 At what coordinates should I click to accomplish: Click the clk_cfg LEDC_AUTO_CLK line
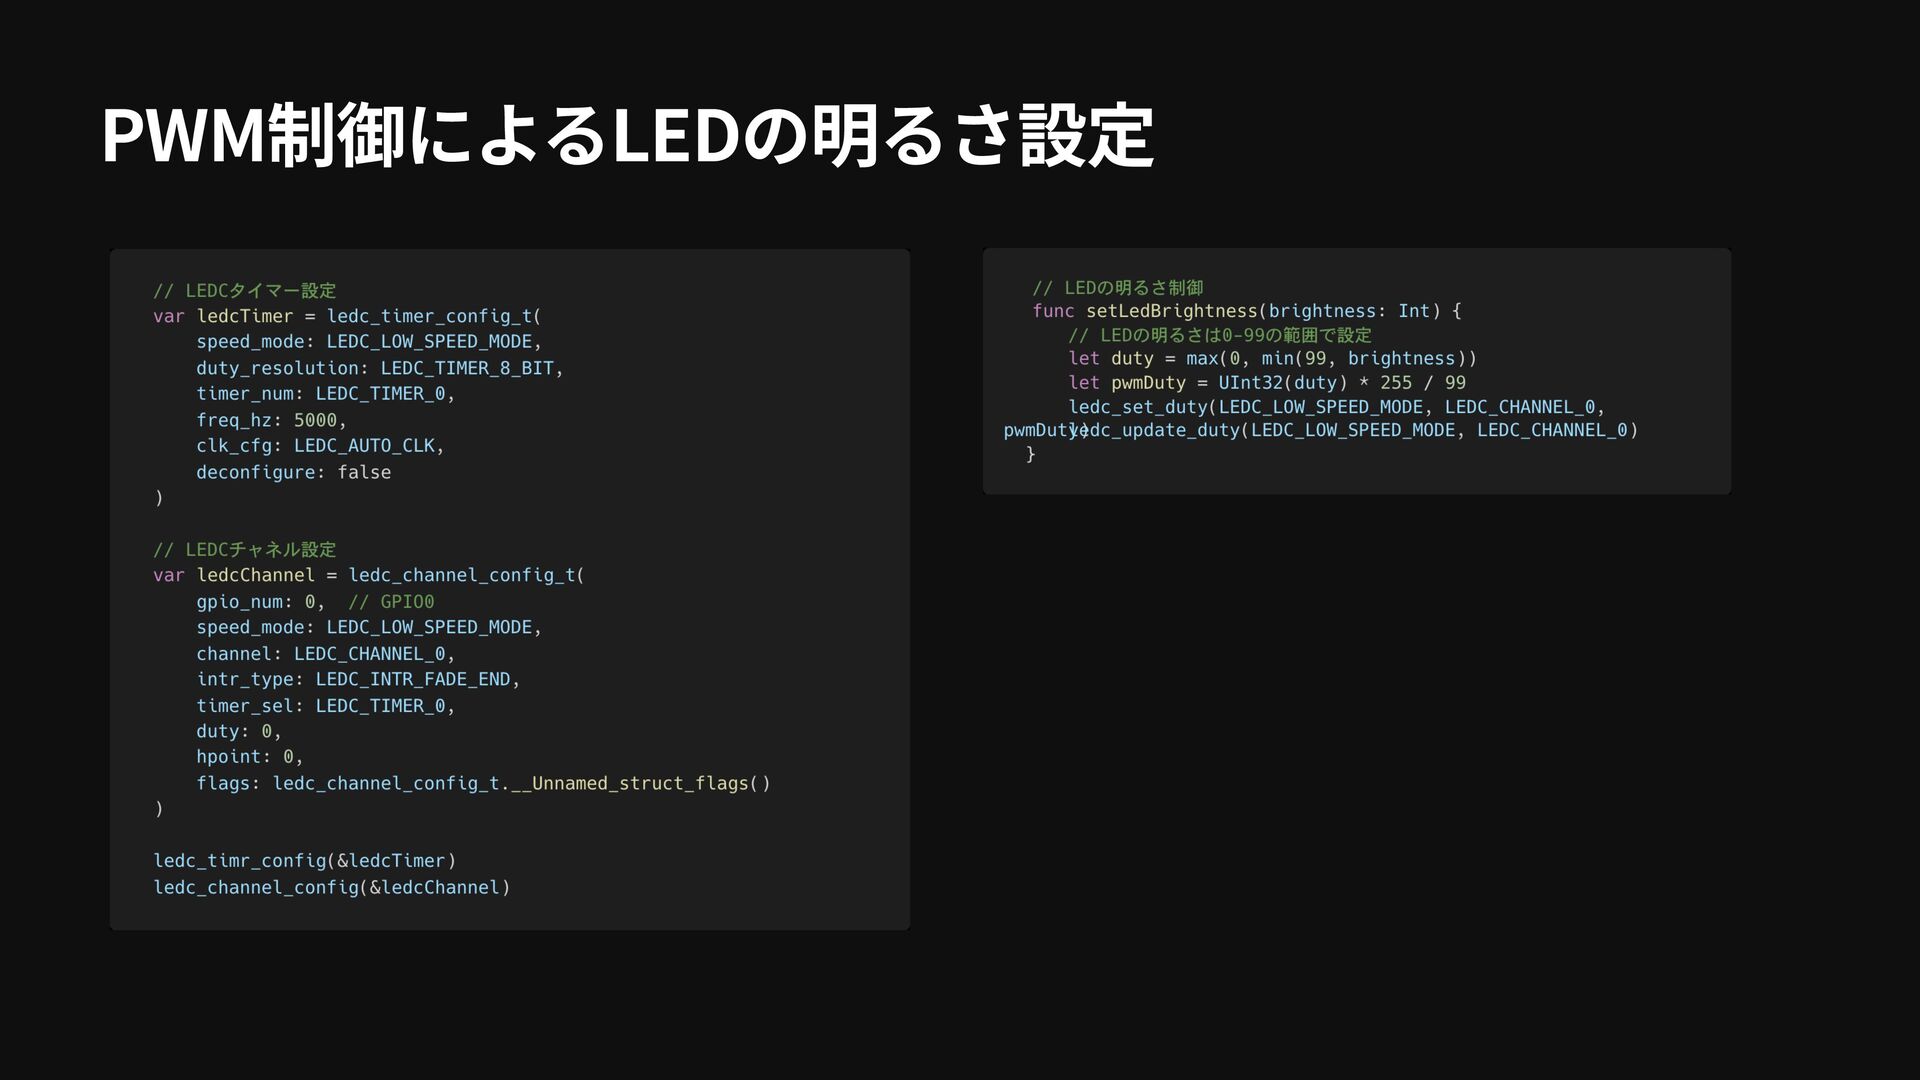319,446
